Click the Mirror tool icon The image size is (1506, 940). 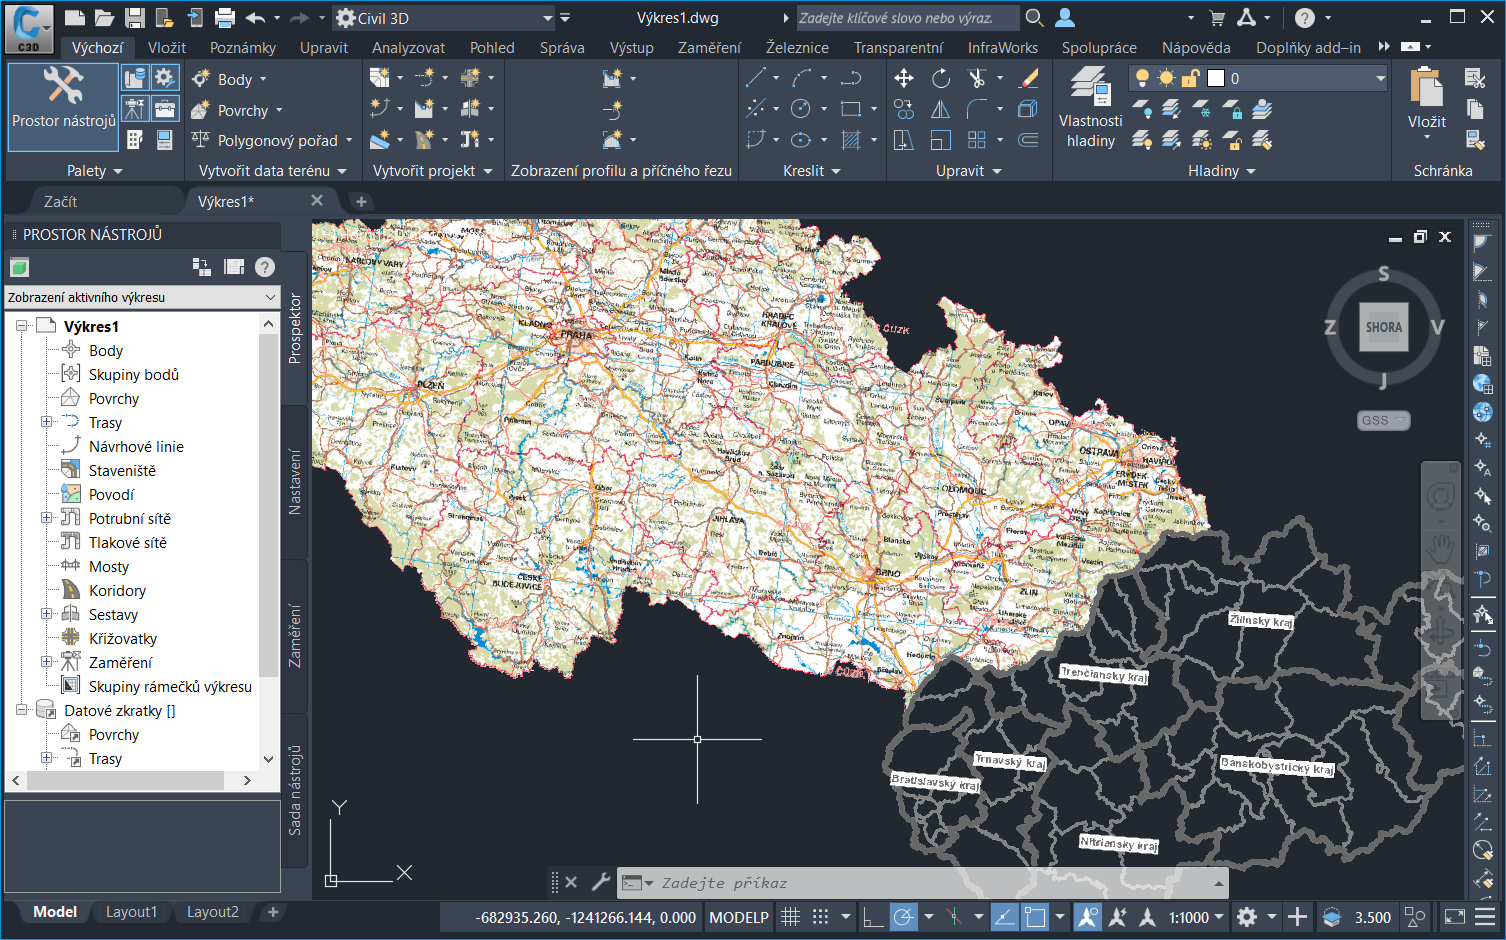point(941,110)
